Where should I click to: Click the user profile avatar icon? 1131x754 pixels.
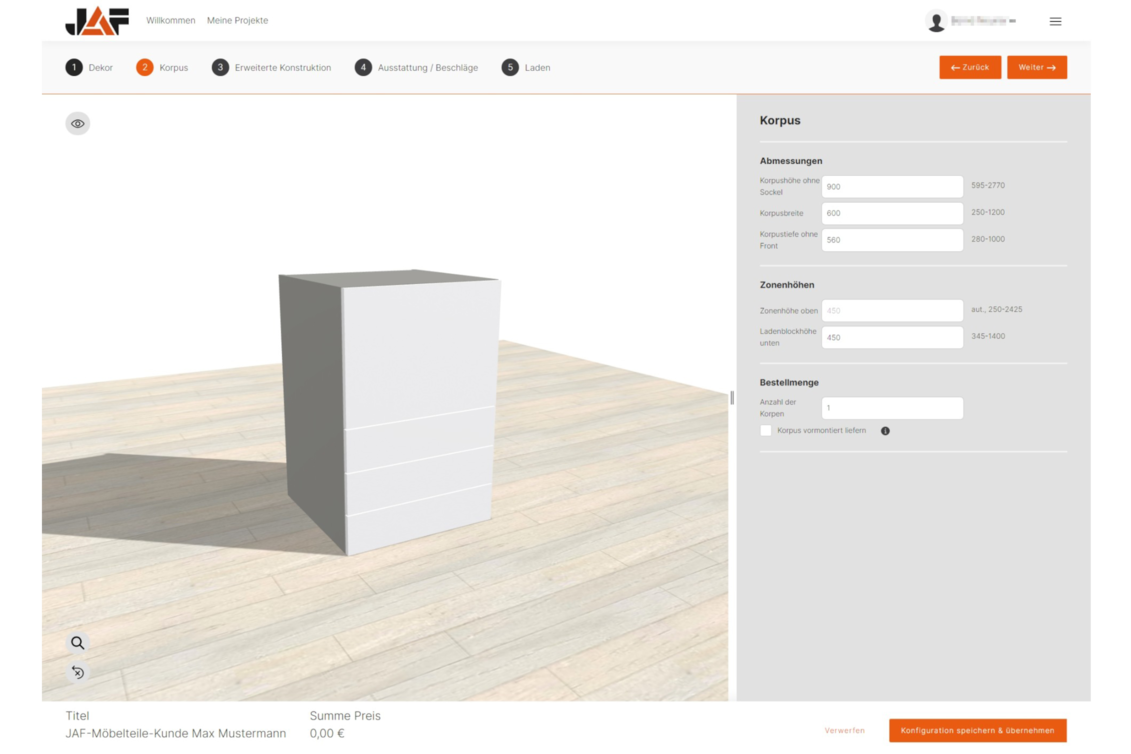coord(936,21)
